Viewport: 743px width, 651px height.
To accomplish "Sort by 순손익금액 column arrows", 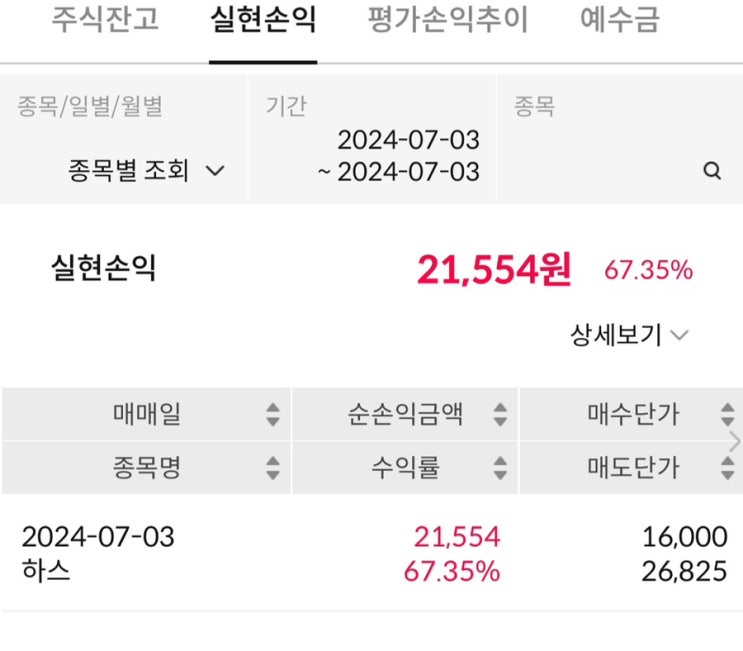I will tap(500, 414).
